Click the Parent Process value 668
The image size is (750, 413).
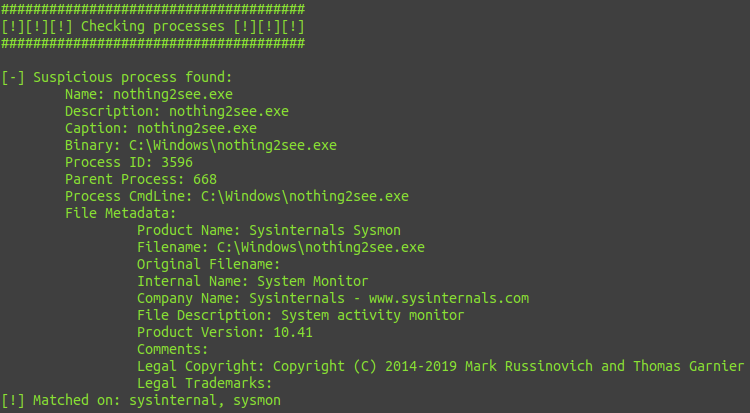click(x=205, y=179)
